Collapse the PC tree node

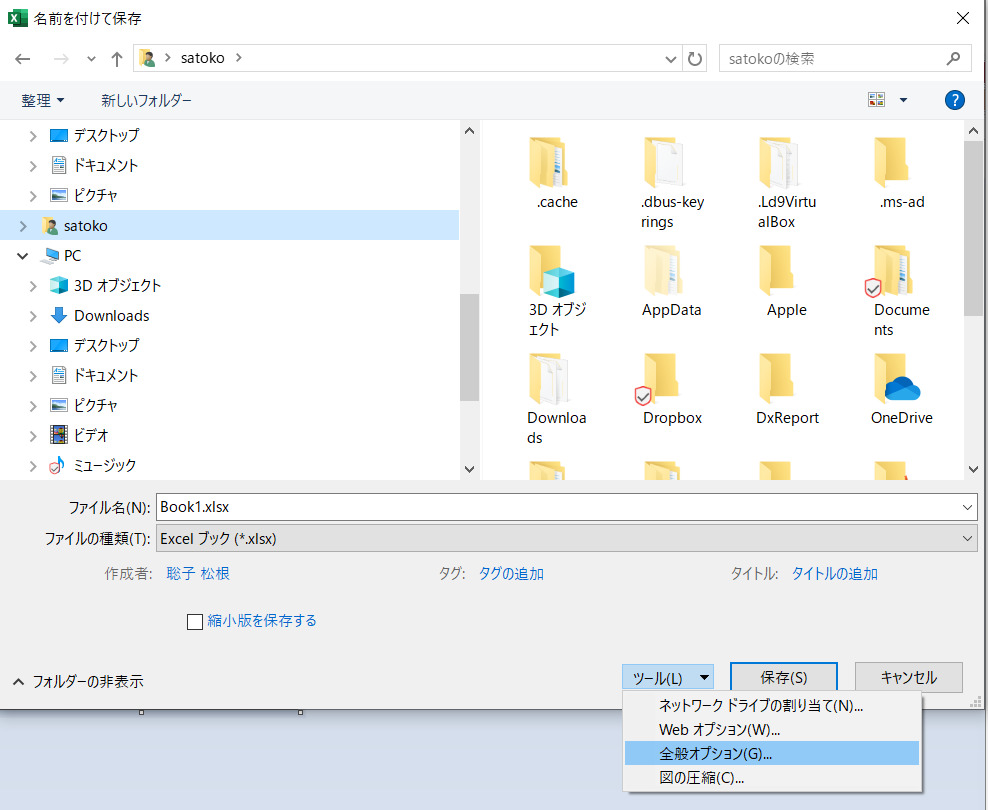click(x=23, y=256)
